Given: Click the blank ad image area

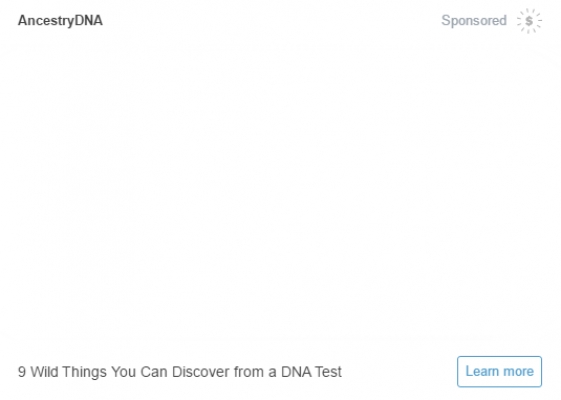Looking at the screenshot, I should (x=280, y=193).
